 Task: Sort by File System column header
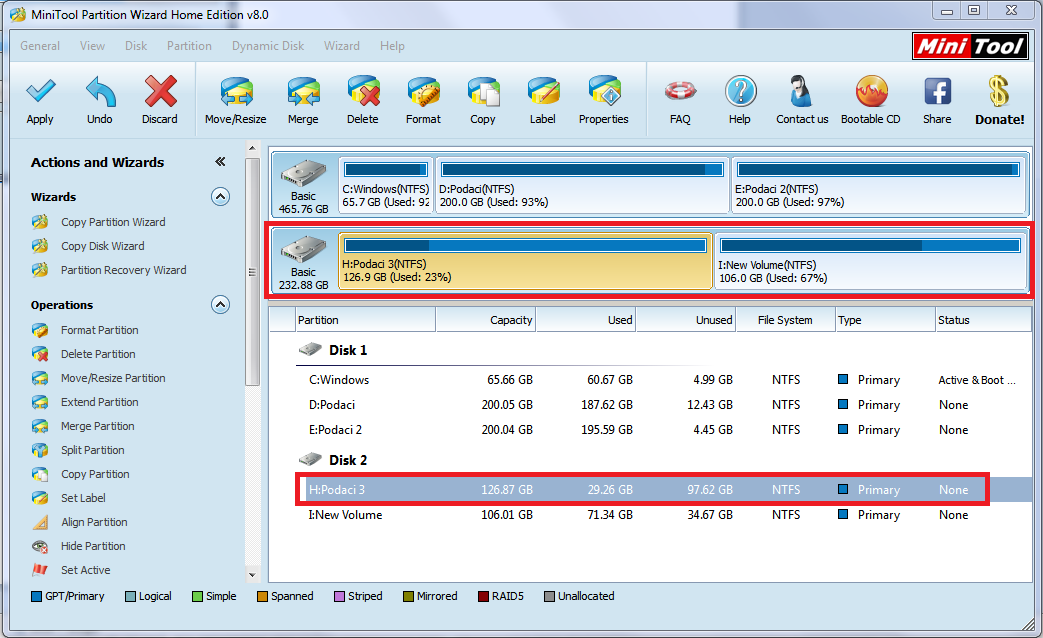click(786, 320)
